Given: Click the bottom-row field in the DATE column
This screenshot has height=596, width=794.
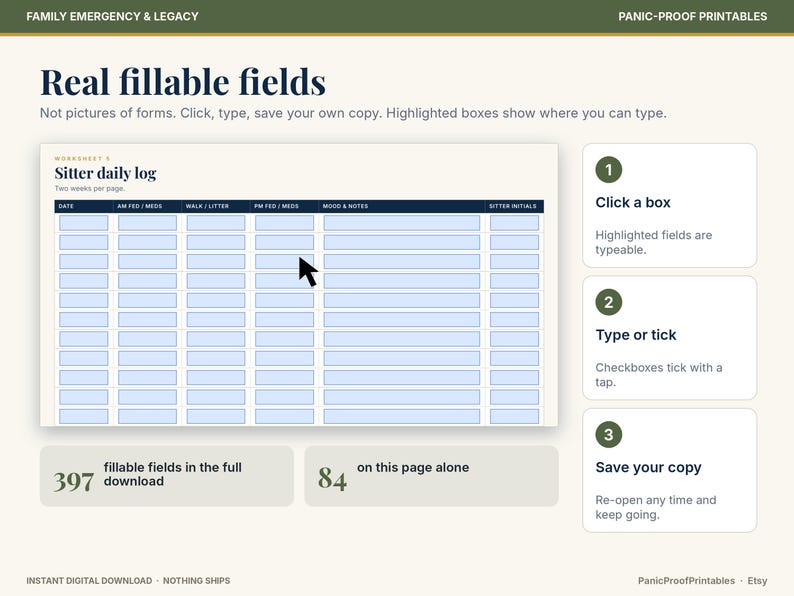Looking at the screenshot, I should (84, 416).
